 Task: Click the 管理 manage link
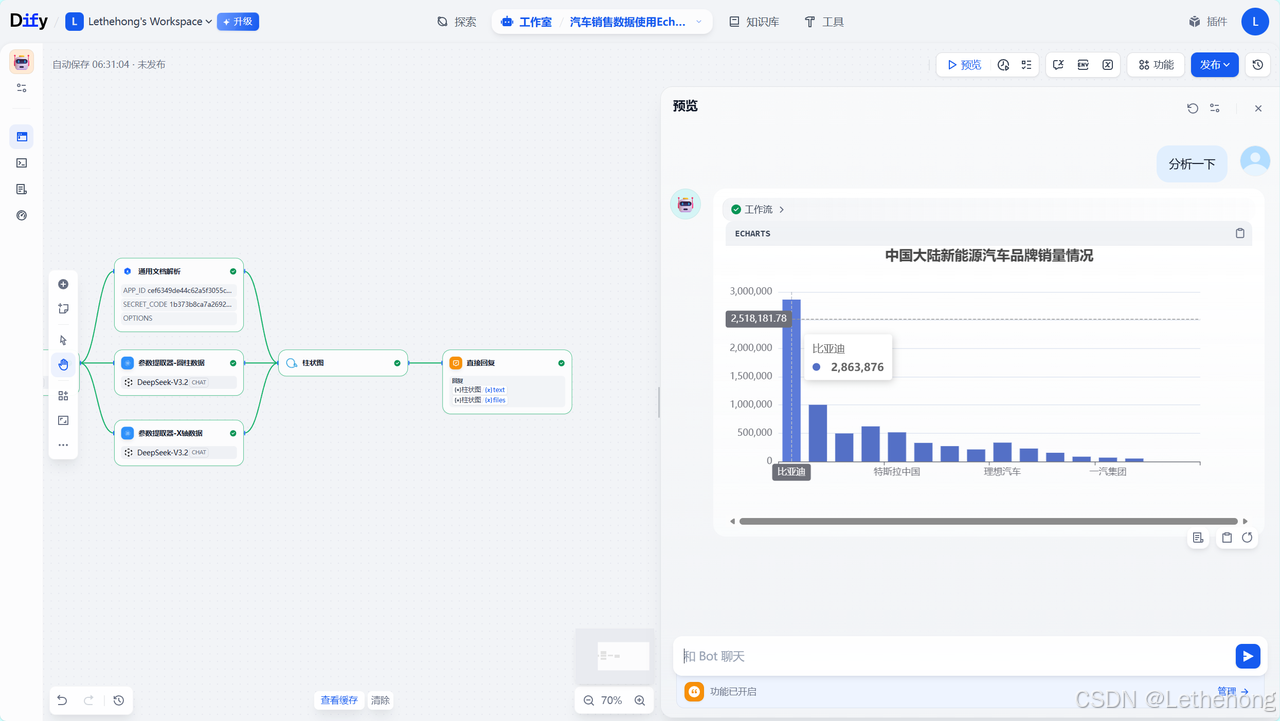pyautogui.click(x=1233, y=691)
